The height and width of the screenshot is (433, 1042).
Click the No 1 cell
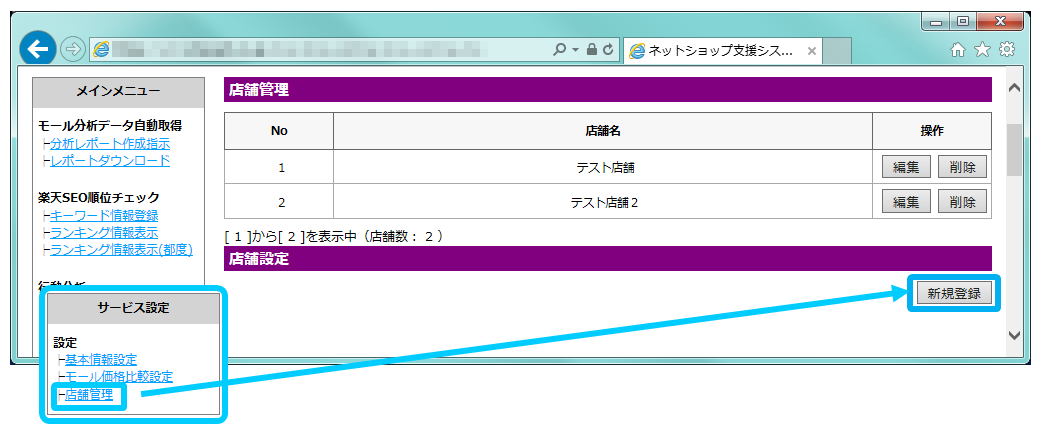tap(279, 168)
